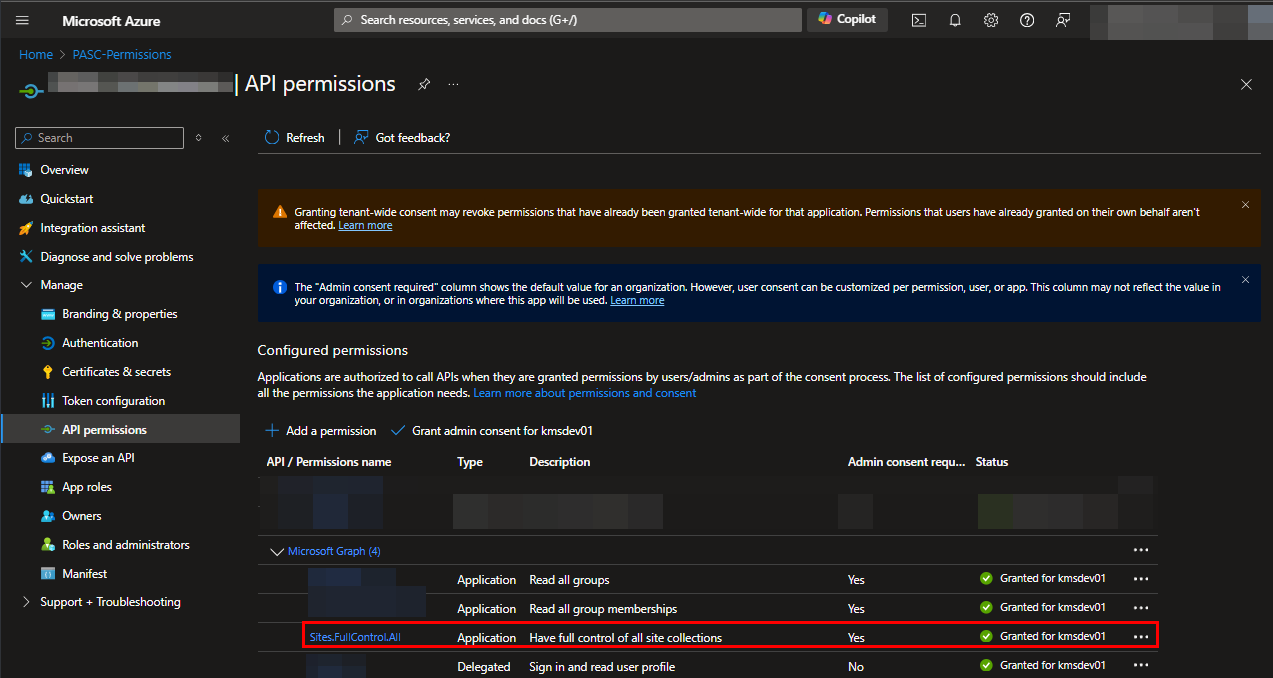Viewport: 1273px width, 678px height.
Task: Open ellipsis for Read all group memberships row
Action: tap(1141, 608)
